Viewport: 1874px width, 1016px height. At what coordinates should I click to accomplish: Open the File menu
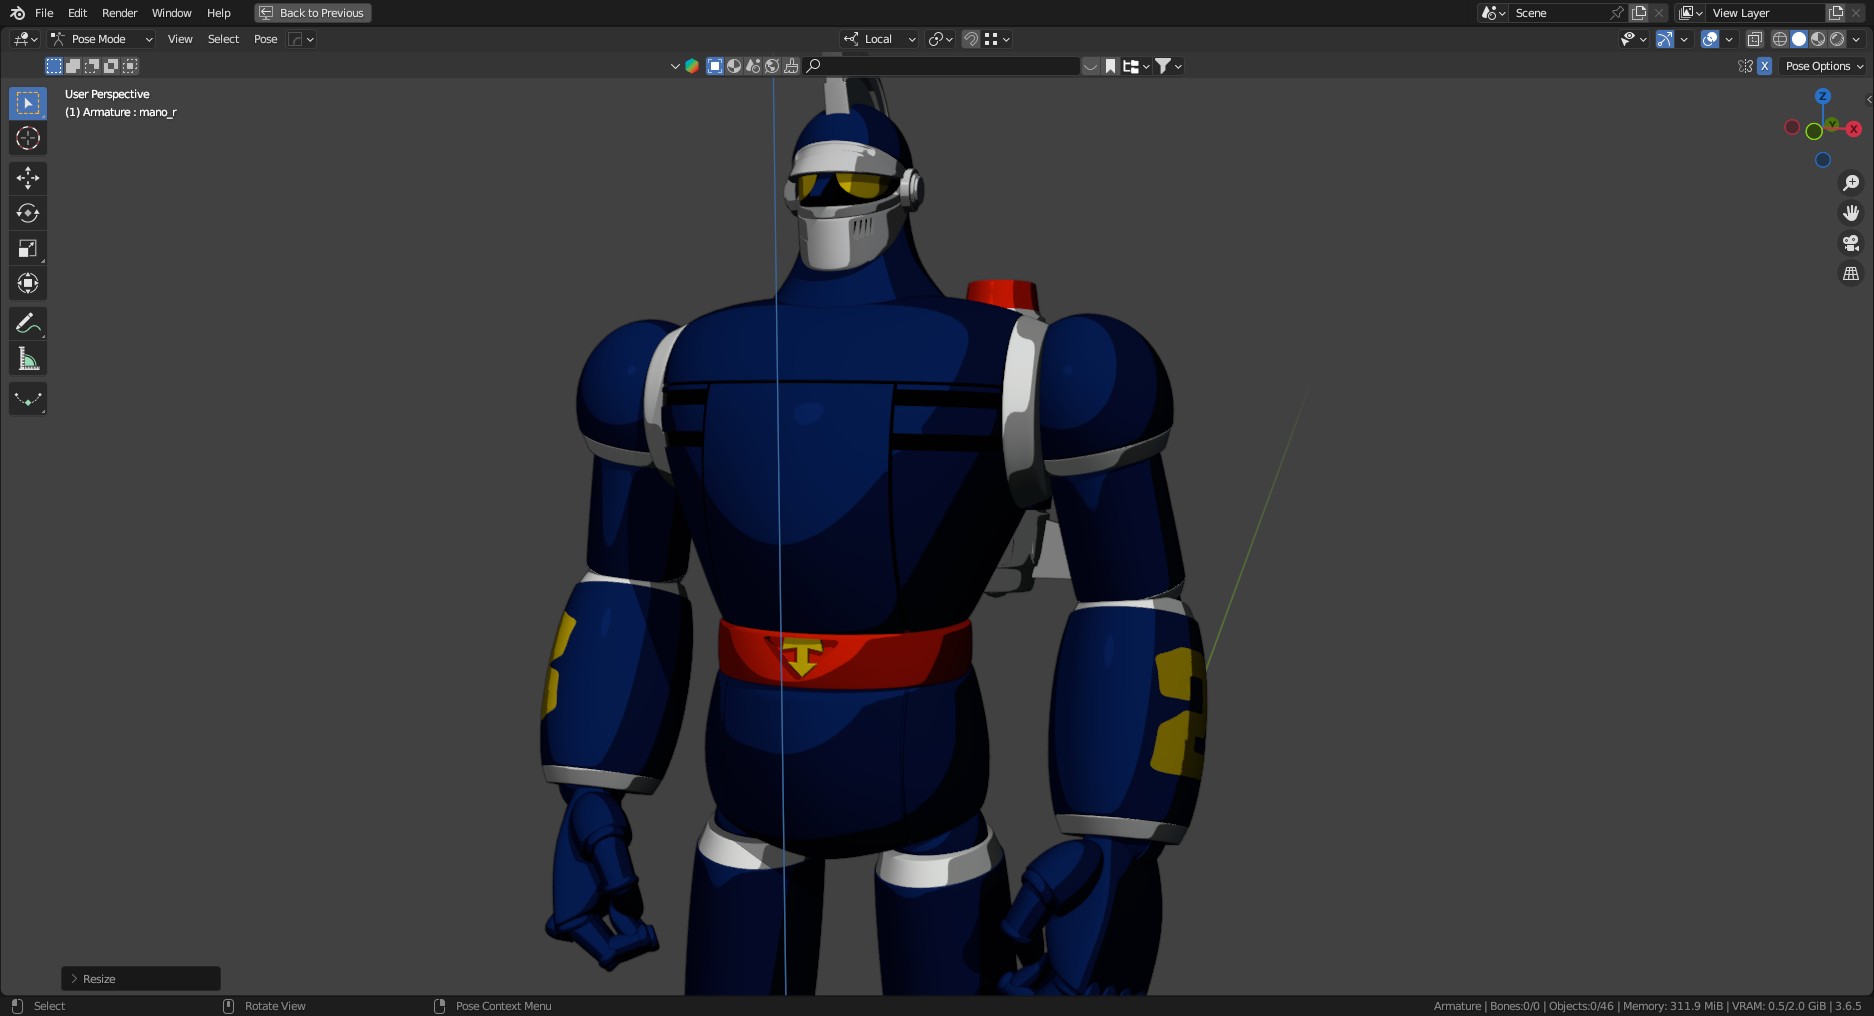tap(44, 13)
